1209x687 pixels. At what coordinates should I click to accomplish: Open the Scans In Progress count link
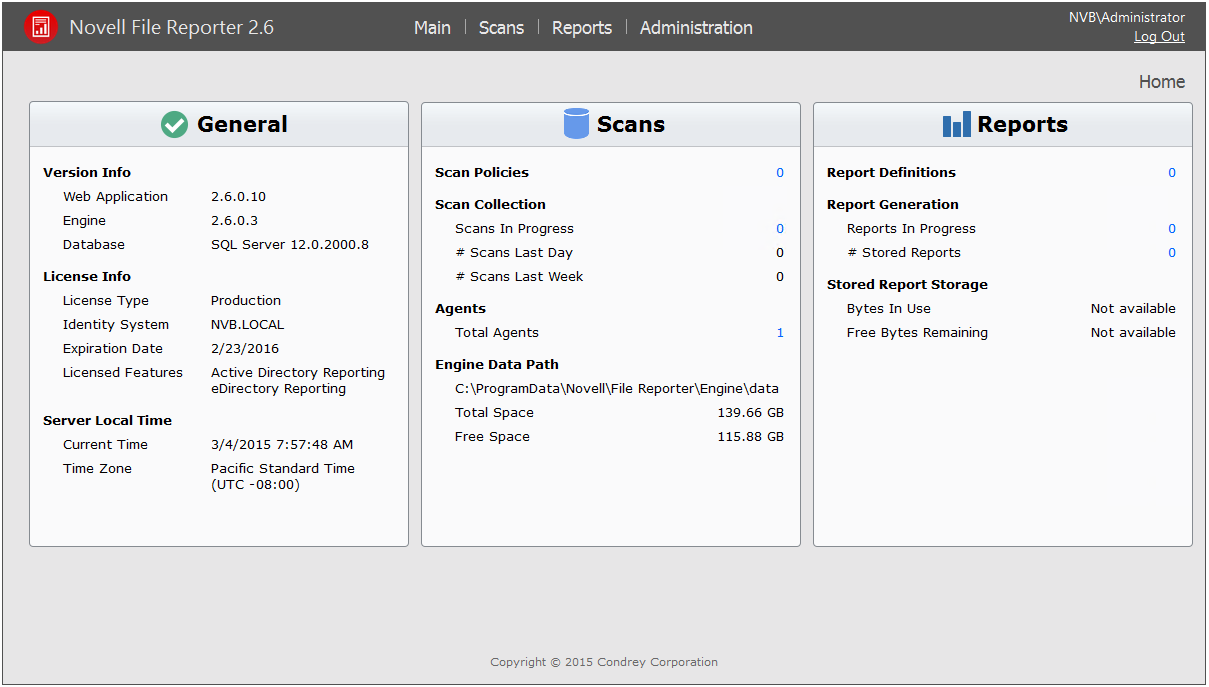click(x=780, y=229)
